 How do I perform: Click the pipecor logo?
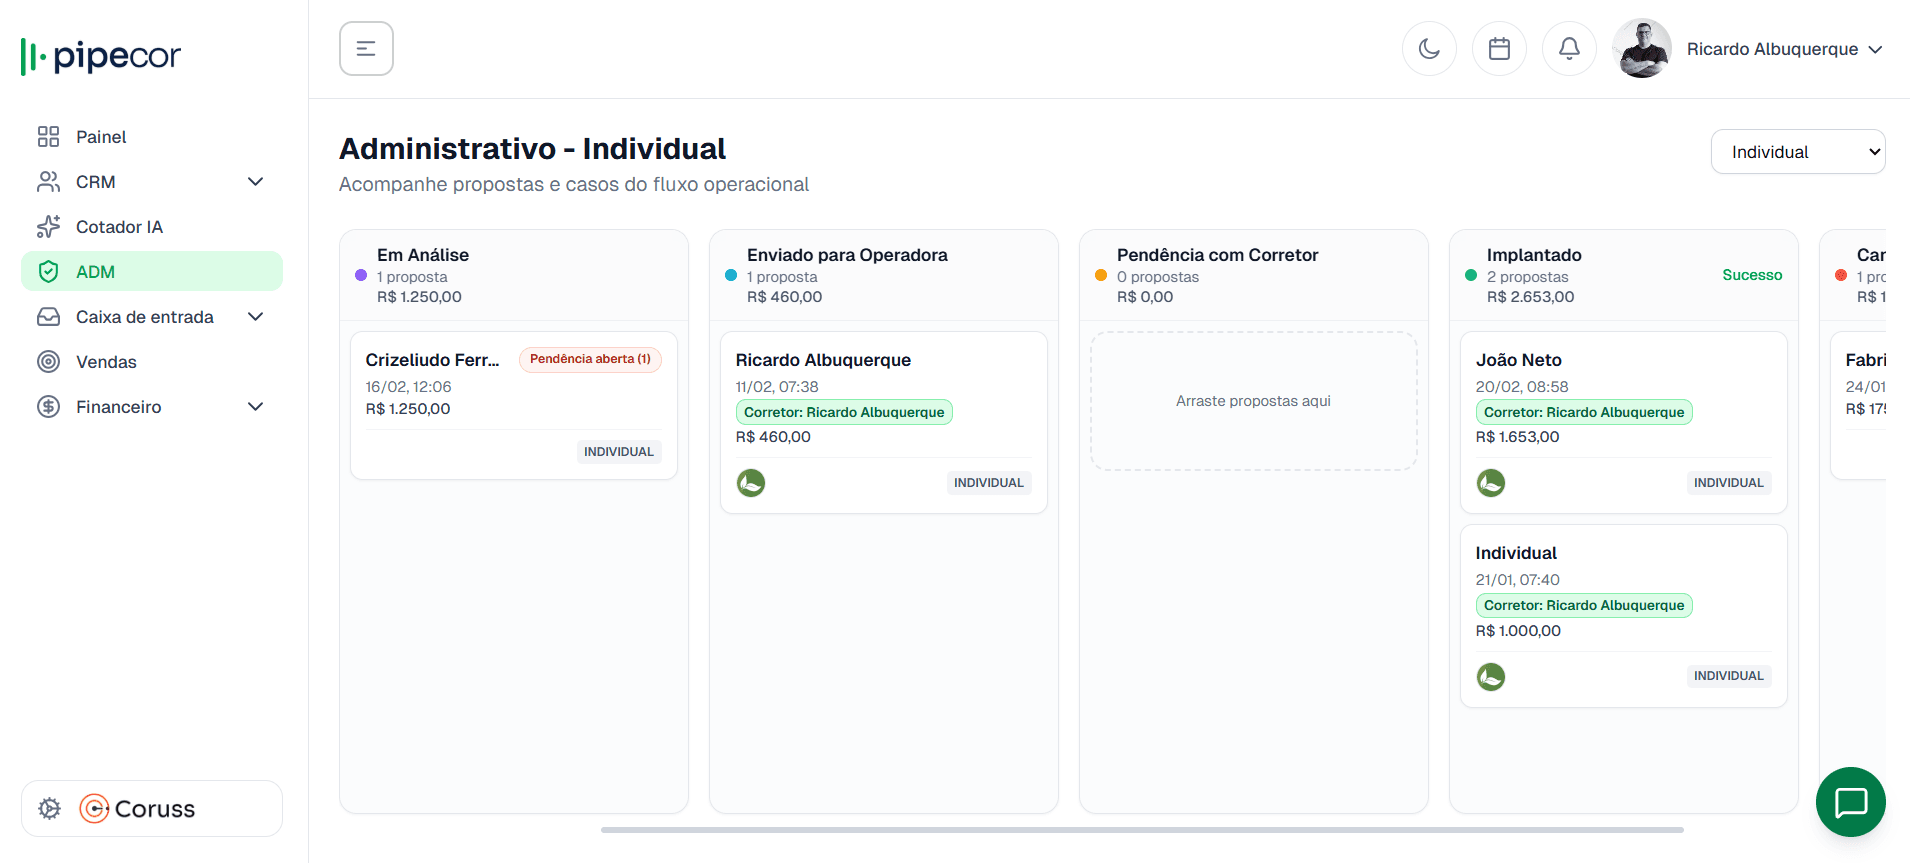(x=101, y=56)
